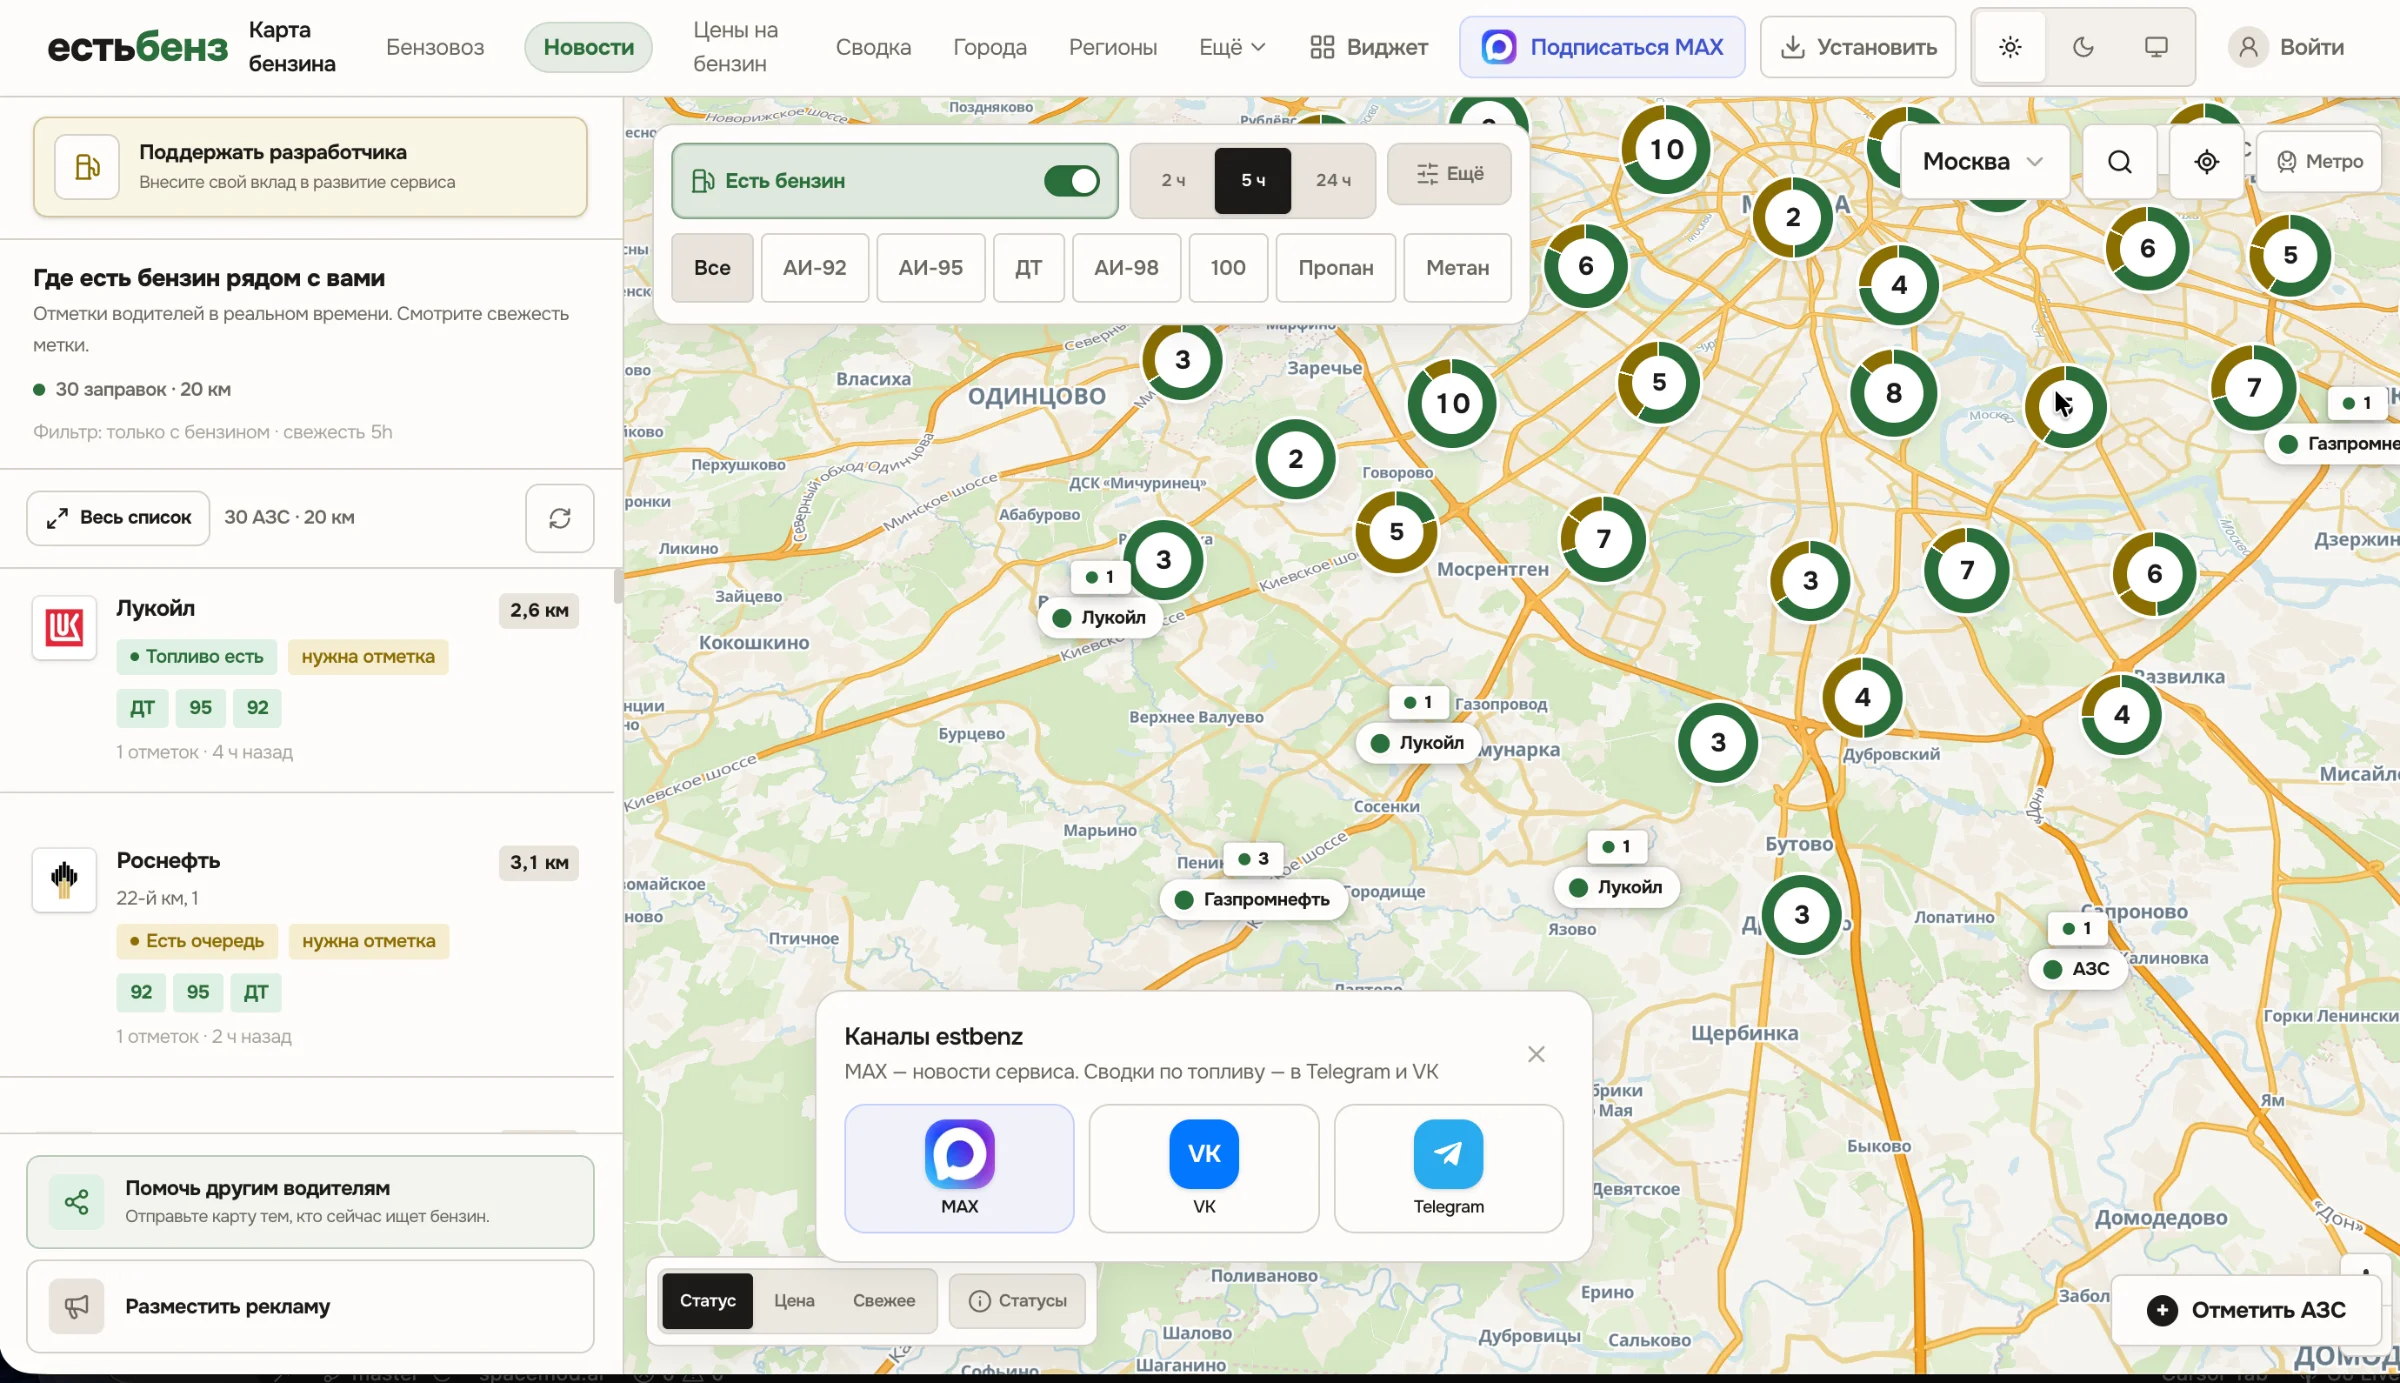Click the Поддержать разработчика banner
This screenshot has height=1383, width=2400.
(310, 167)
